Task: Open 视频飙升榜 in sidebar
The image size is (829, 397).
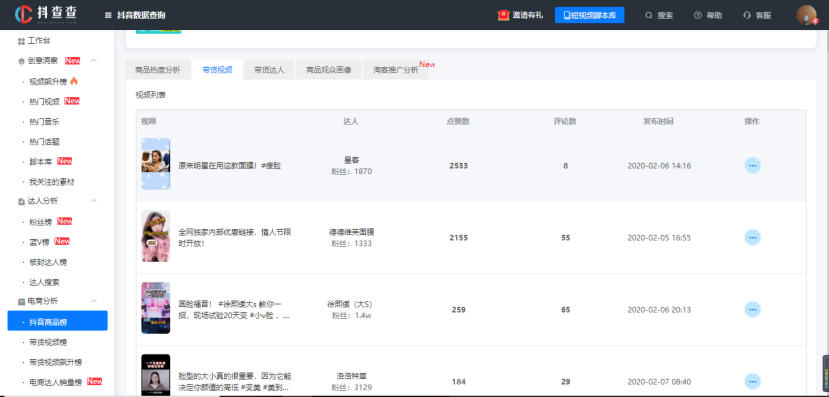Action: (x=48, y=81)
